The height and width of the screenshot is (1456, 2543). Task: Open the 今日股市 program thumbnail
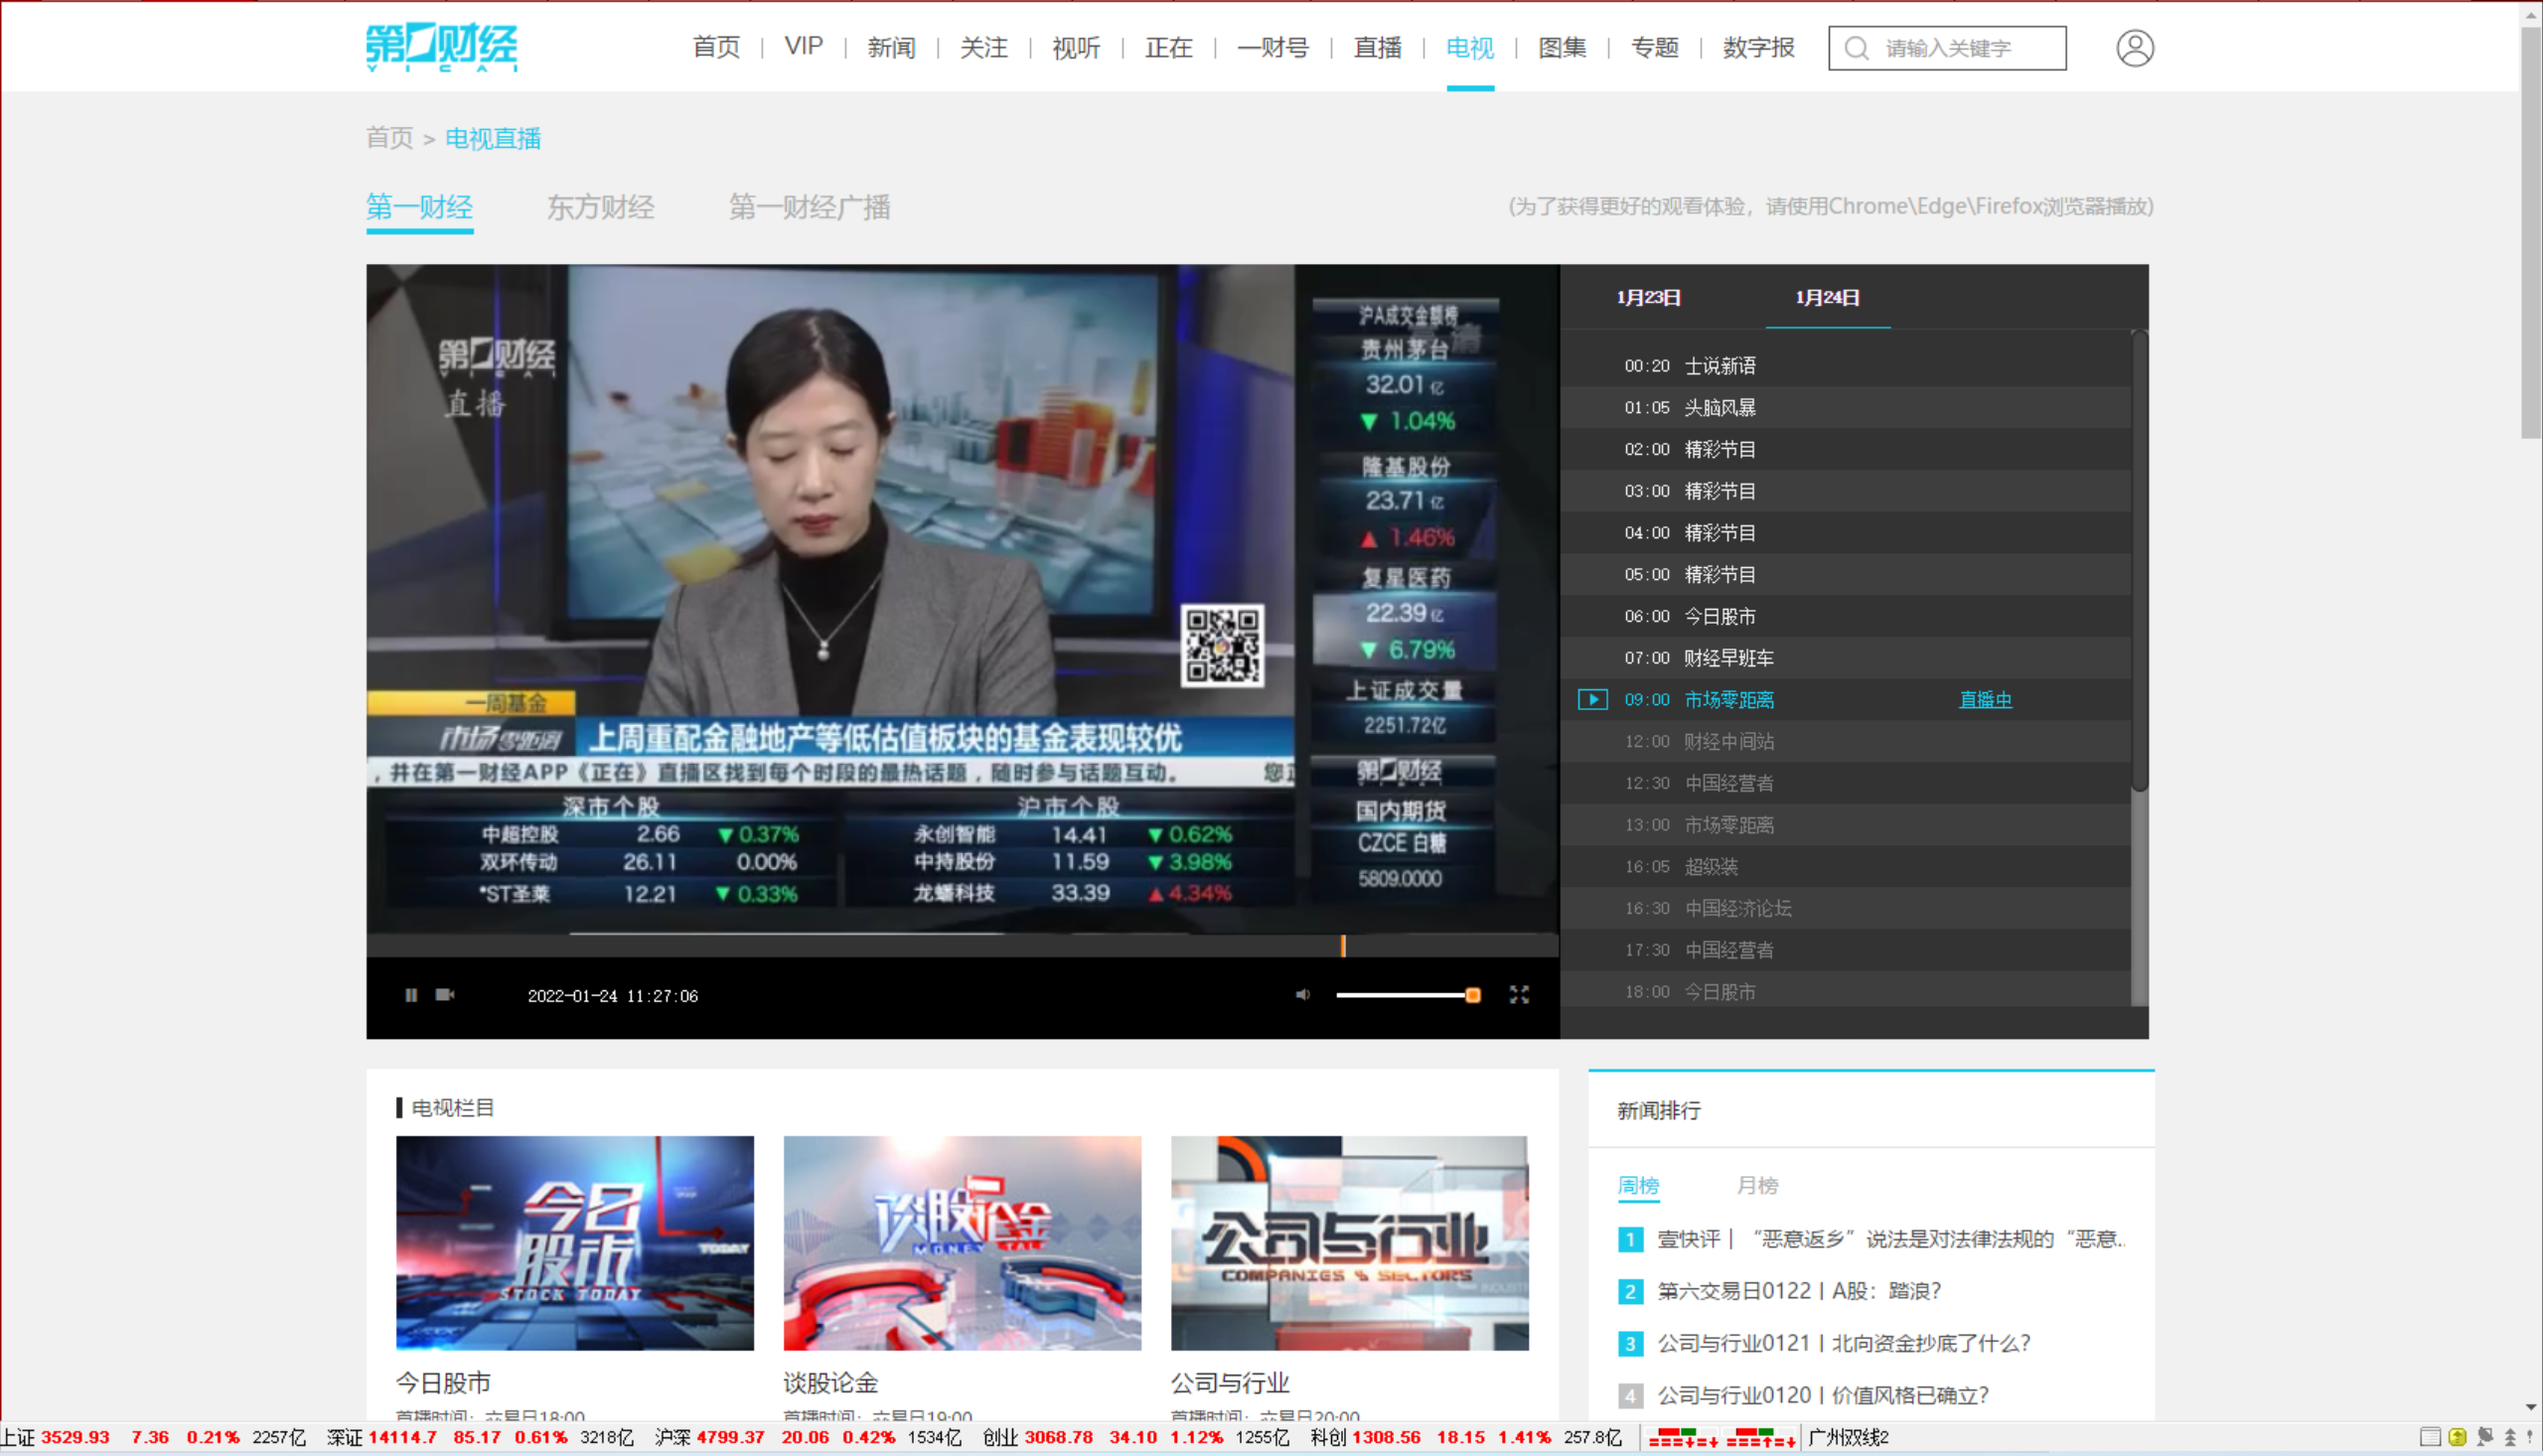click(574, 1243)
